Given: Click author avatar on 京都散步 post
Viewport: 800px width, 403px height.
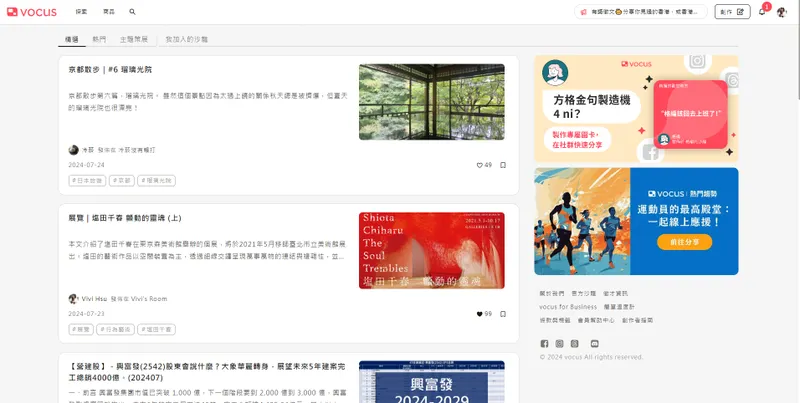Looking at the screenshot, I should click(73, 150).
